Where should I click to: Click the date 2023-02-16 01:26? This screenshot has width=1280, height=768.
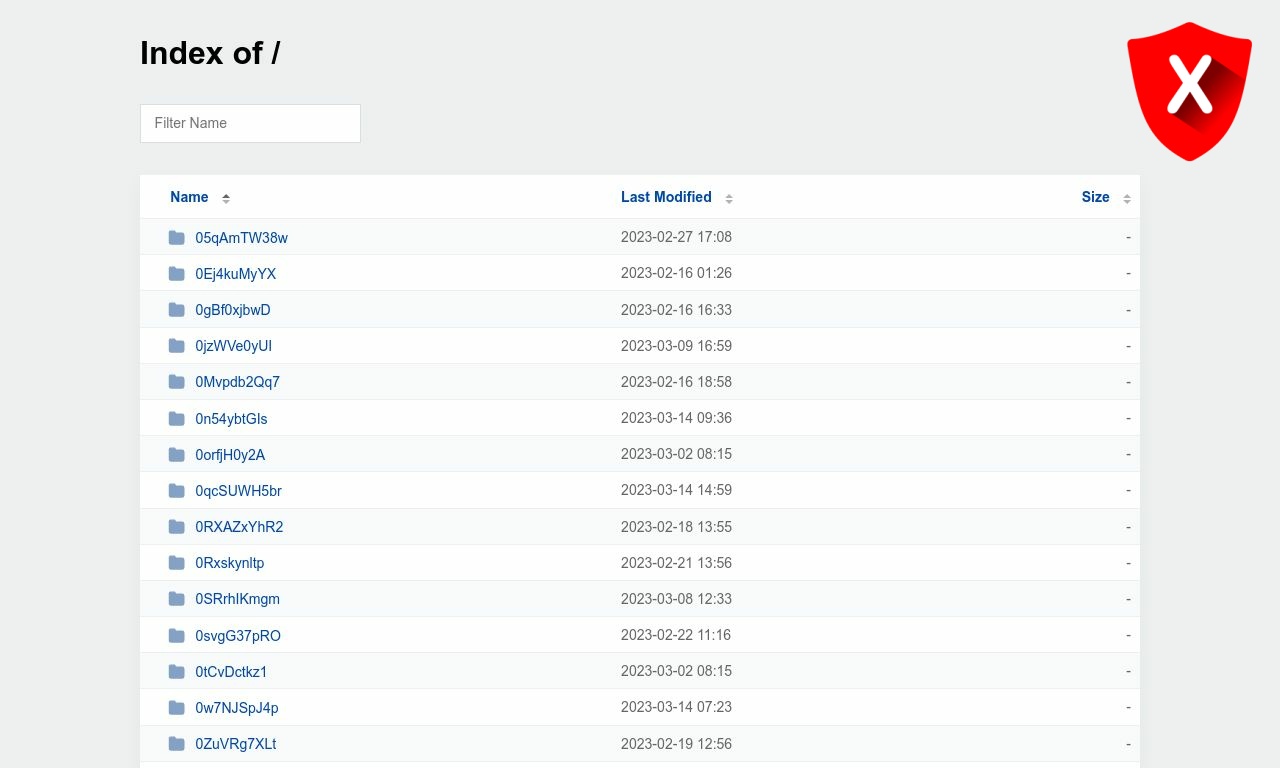click(676, 273)
